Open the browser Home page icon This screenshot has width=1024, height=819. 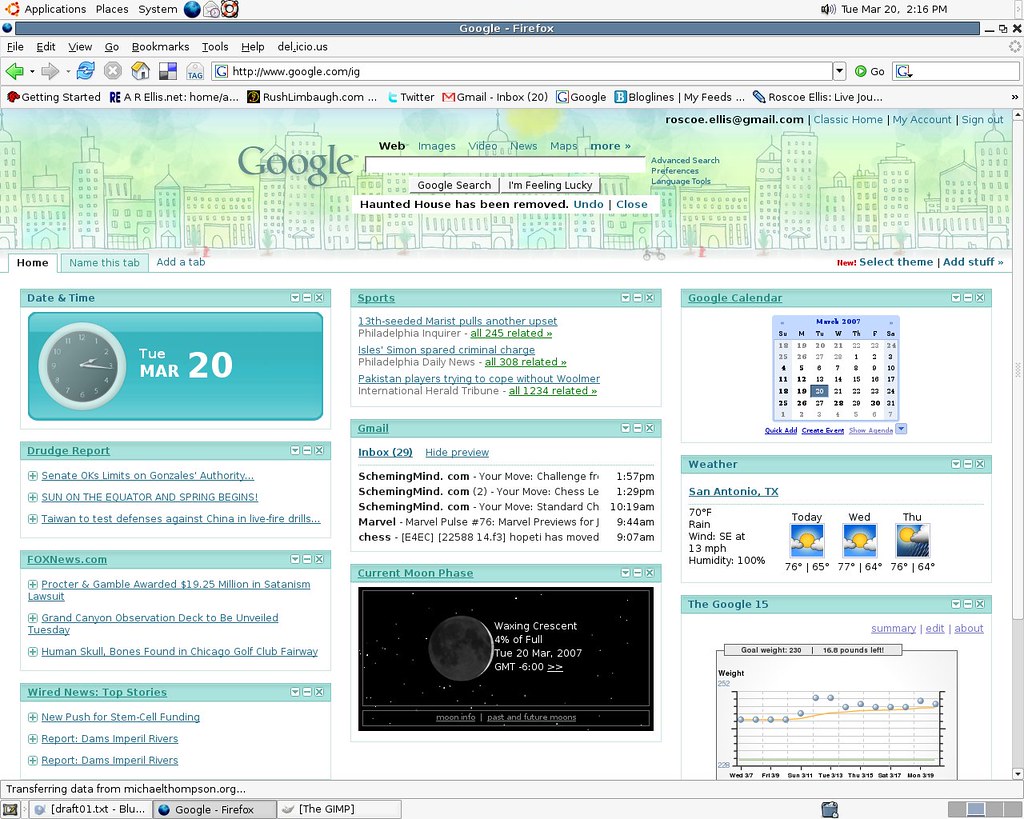coord(140,71)
